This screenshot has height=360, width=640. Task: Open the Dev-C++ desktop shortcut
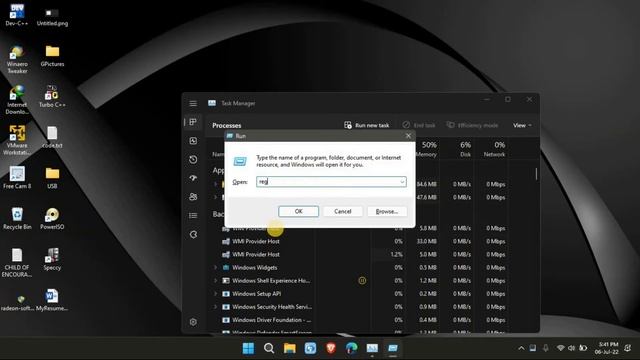tap(17, 15)
